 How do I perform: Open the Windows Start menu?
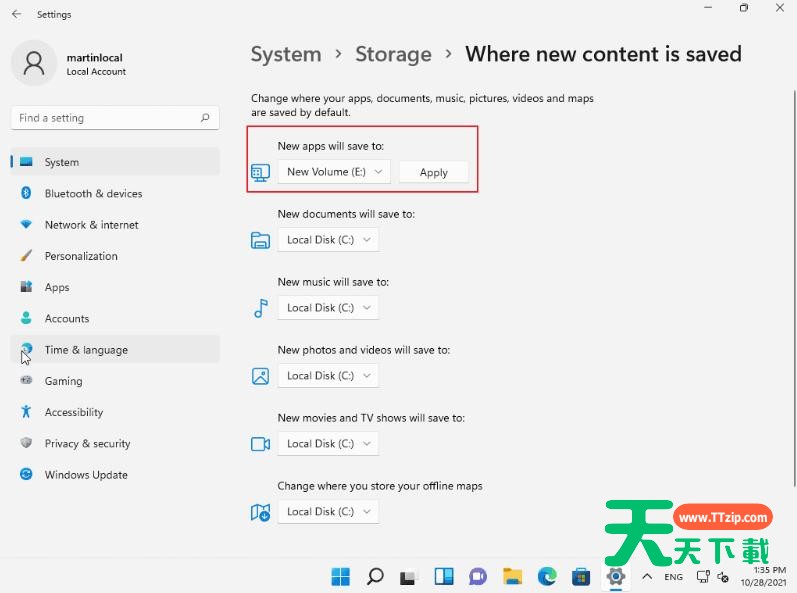[x=341, y=576]
